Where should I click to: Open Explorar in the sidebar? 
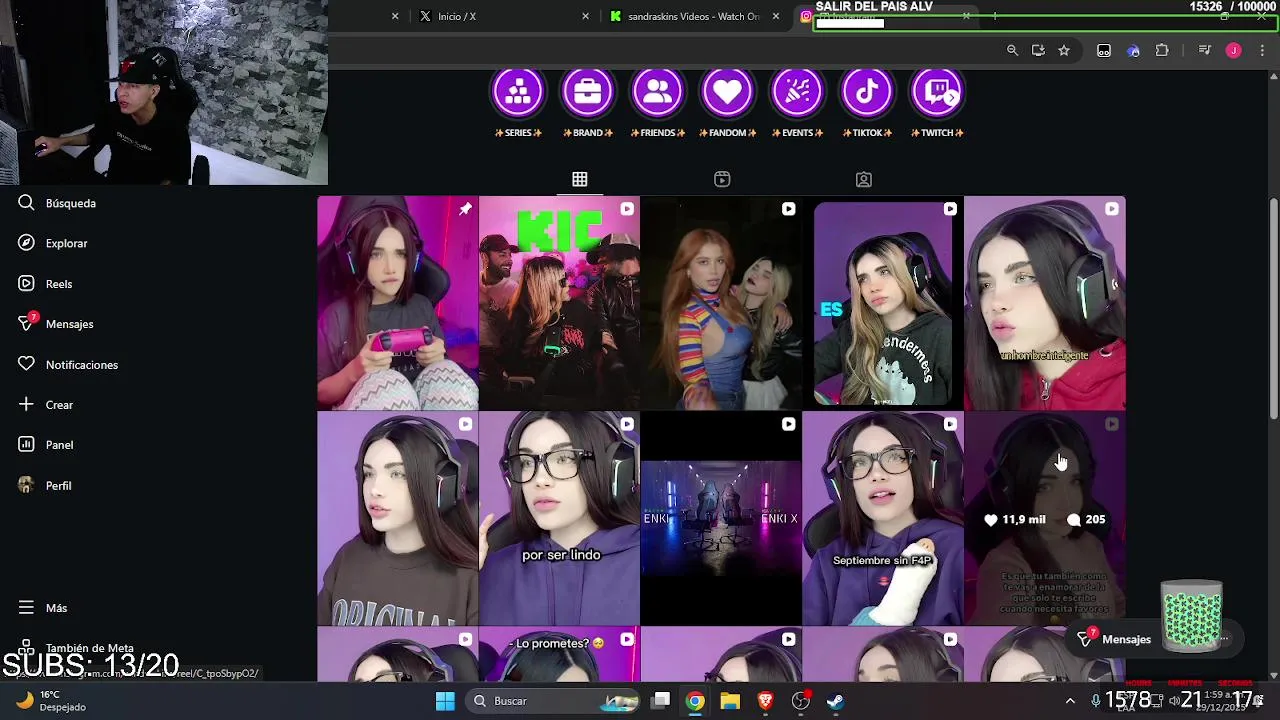(x=54, y=243)
